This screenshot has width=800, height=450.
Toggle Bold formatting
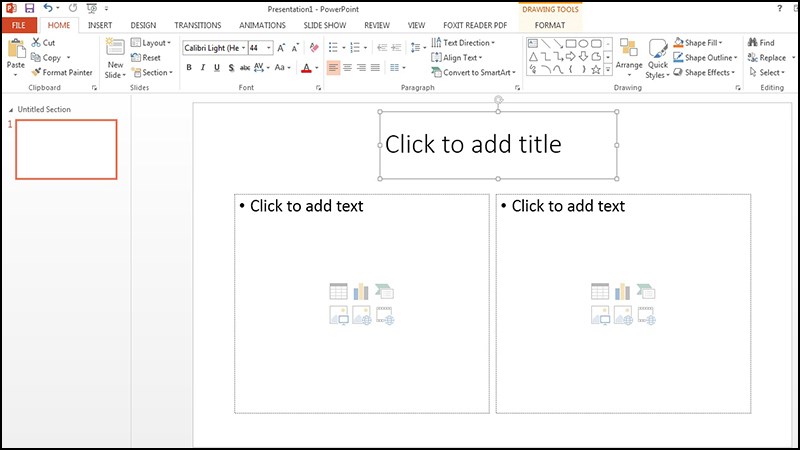coord(188,68)
